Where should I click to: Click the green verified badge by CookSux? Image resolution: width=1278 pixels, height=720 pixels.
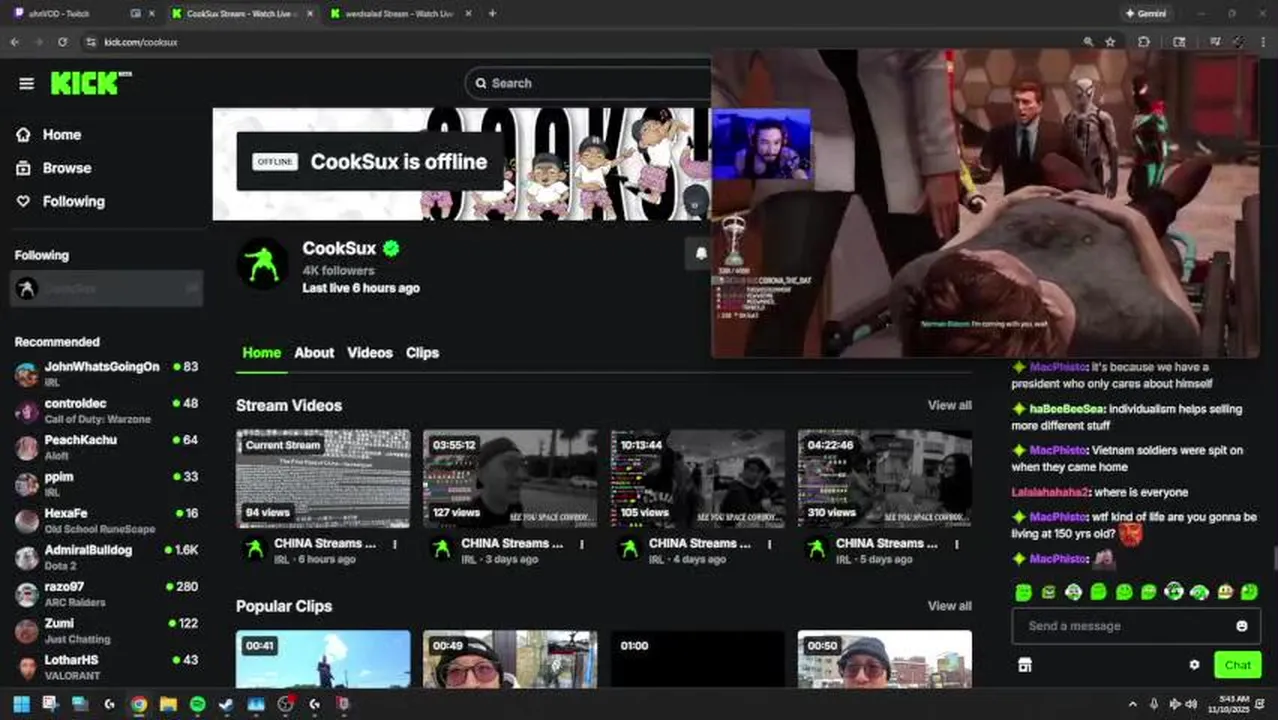tap(391, 248)
